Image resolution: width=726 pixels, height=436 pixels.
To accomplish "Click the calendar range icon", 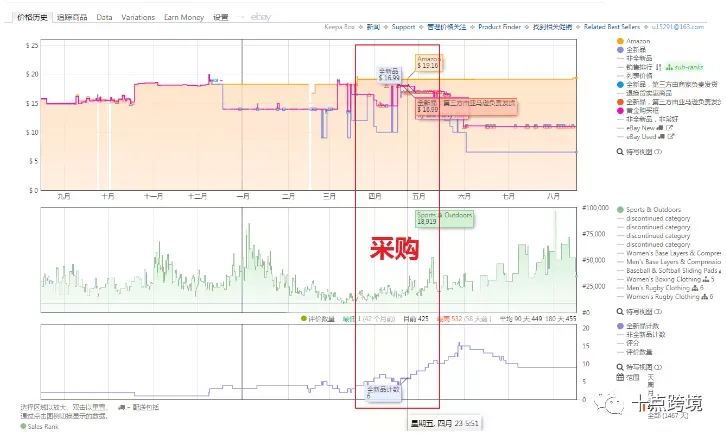I will 620,378.
